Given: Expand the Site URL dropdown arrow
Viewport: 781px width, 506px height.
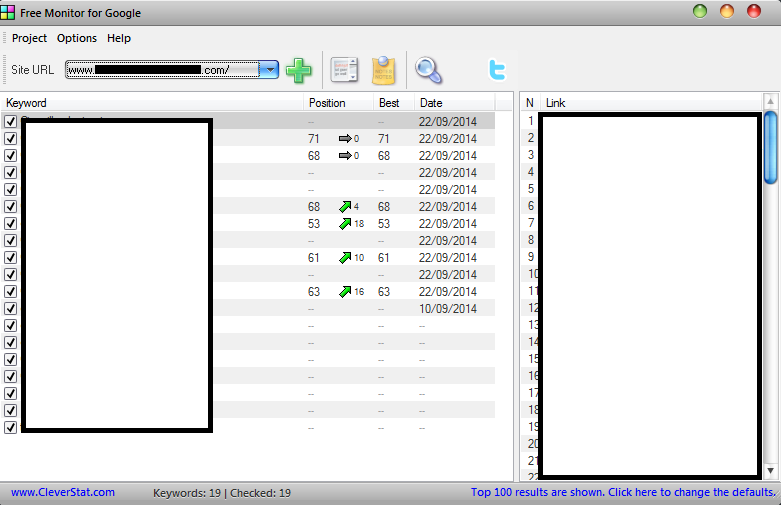Looking at the screenshot, I should point(269,70).
